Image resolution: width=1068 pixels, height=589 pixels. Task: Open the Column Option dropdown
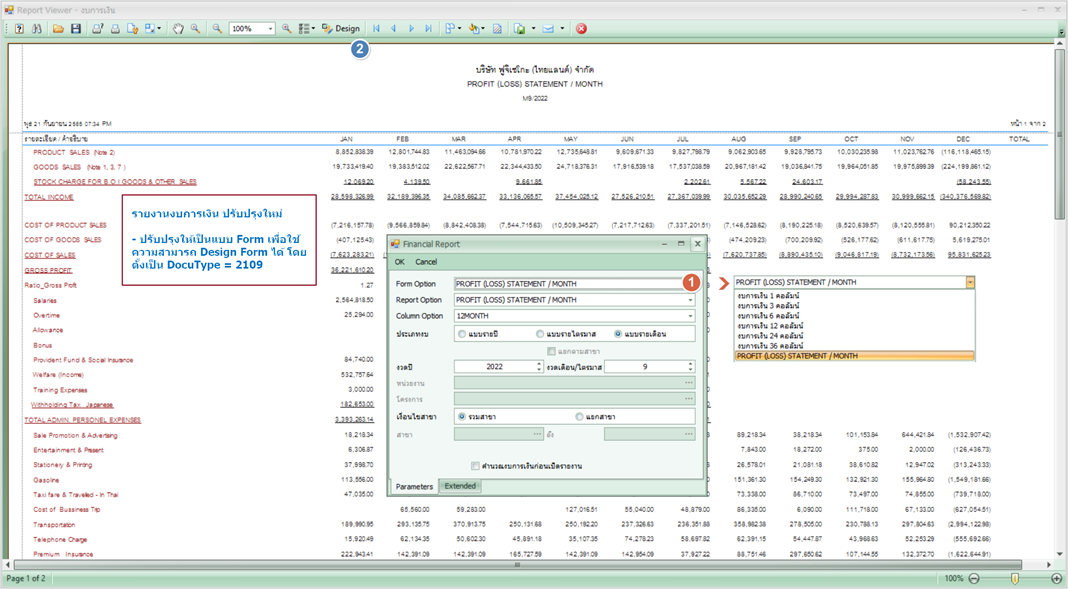pyautogui.click(x=689, y=316)
